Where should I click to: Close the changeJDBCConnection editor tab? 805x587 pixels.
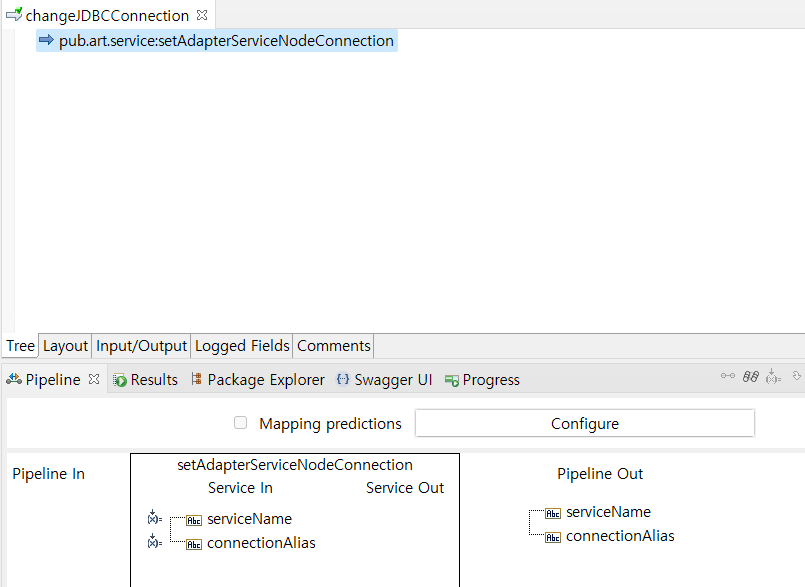pyautogui.click(x=202, y=16)
